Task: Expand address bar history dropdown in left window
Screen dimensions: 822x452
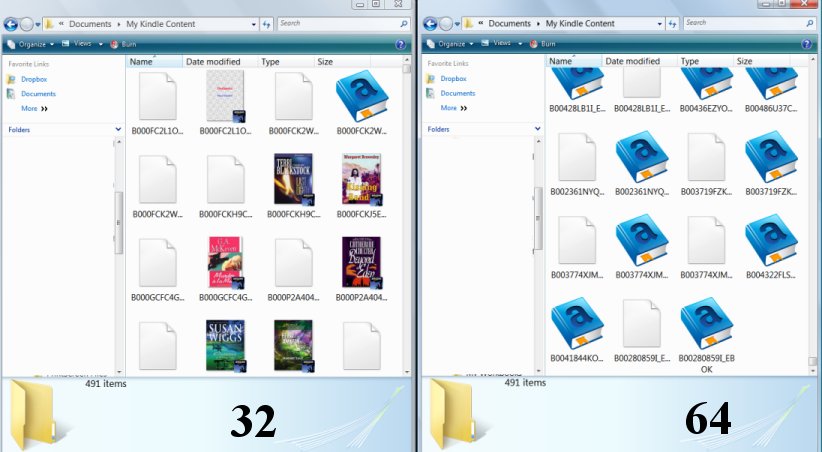Action: (x=254, y=25)
